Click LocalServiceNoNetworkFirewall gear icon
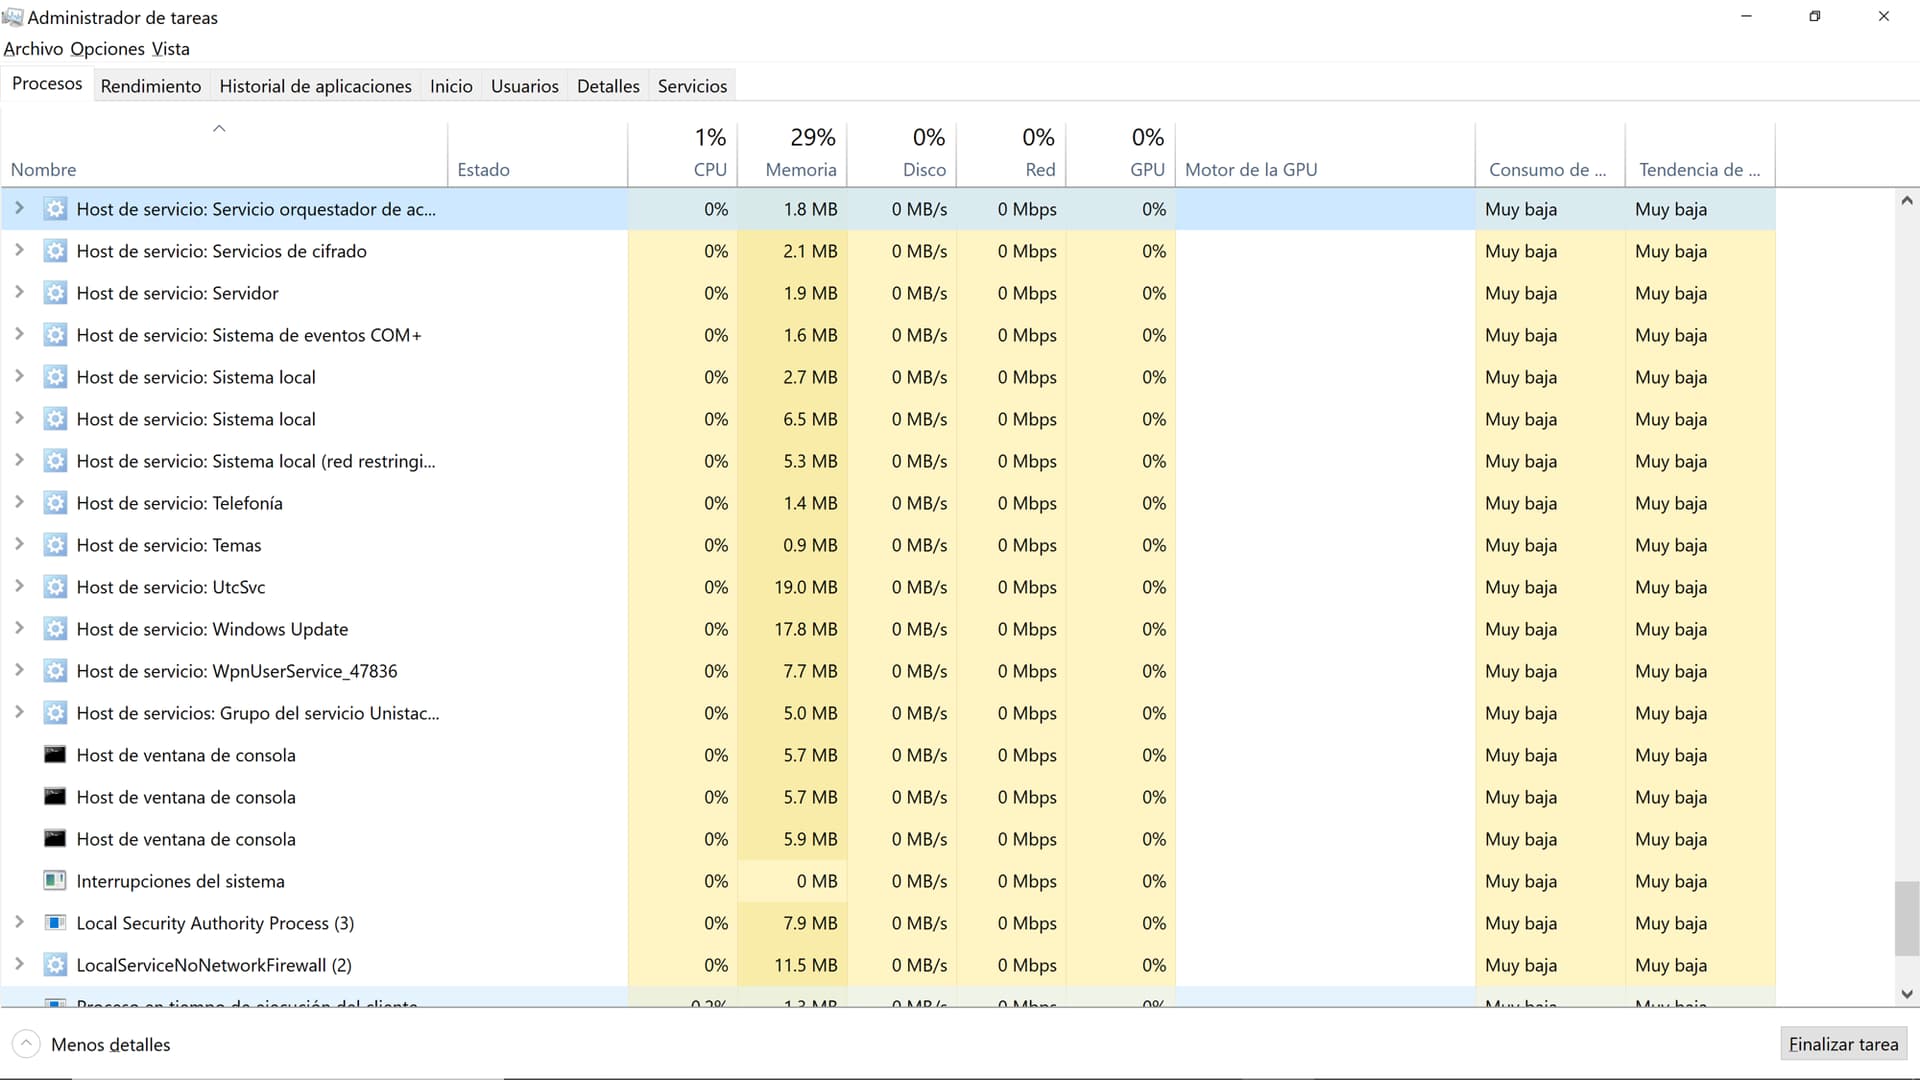The image size is (1920, 1080). [55, 965]
